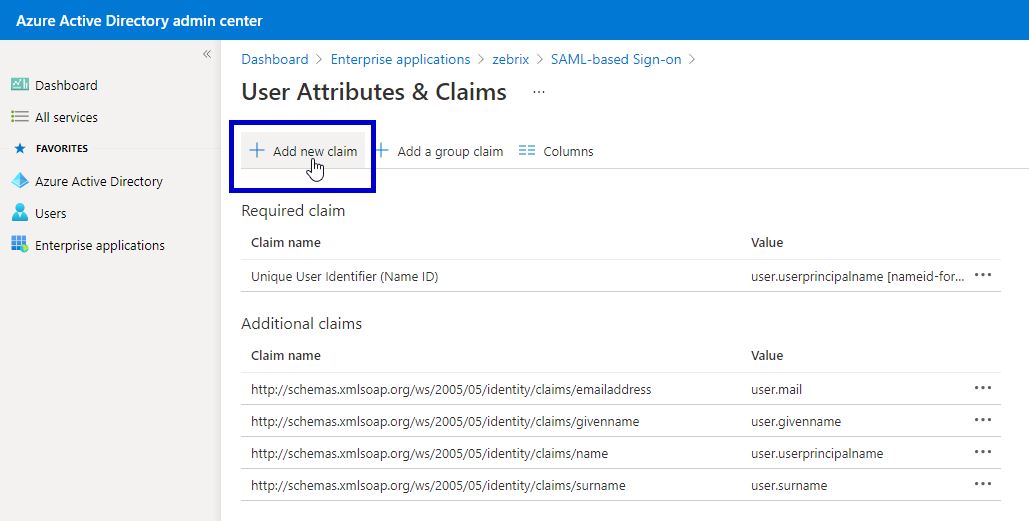
Task: Click Value column header under Required claim
Action: (767, 242)
